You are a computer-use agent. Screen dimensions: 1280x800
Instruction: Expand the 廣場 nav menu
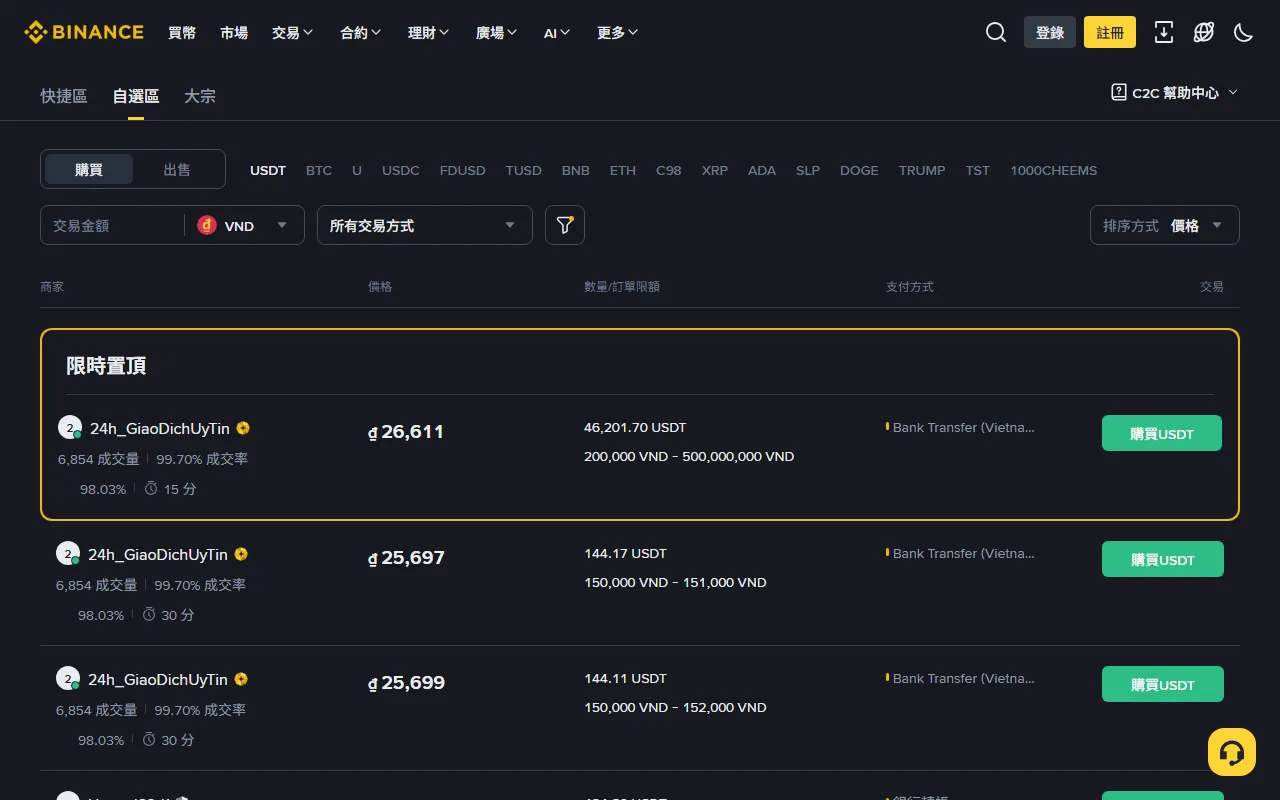point(496,32)
